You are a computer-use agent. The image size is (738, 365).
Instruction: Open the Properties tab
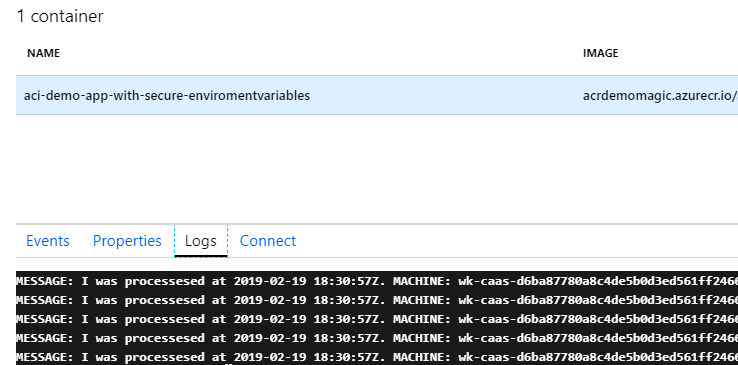click(127, 241)
